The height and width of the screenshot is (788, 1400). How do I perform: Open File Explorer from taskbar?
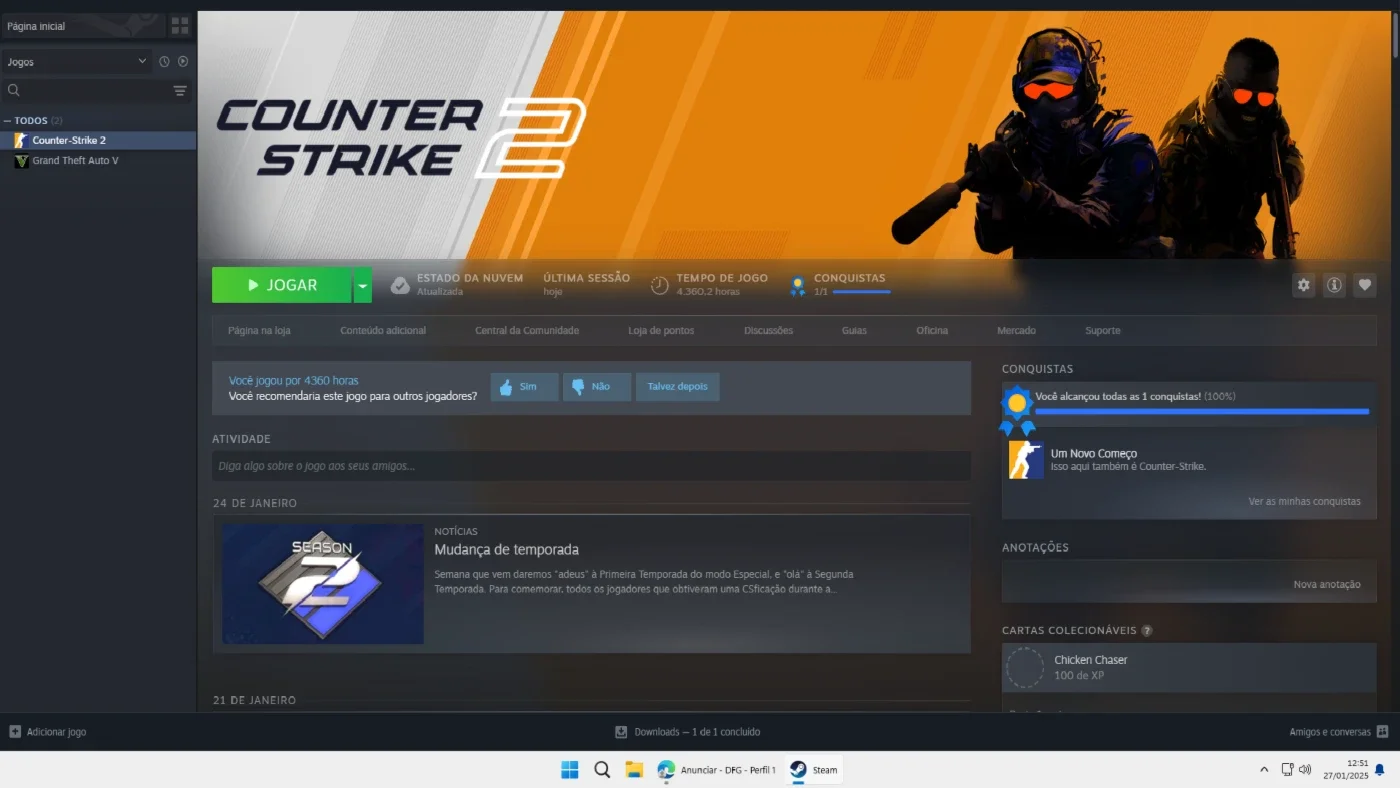634,770
